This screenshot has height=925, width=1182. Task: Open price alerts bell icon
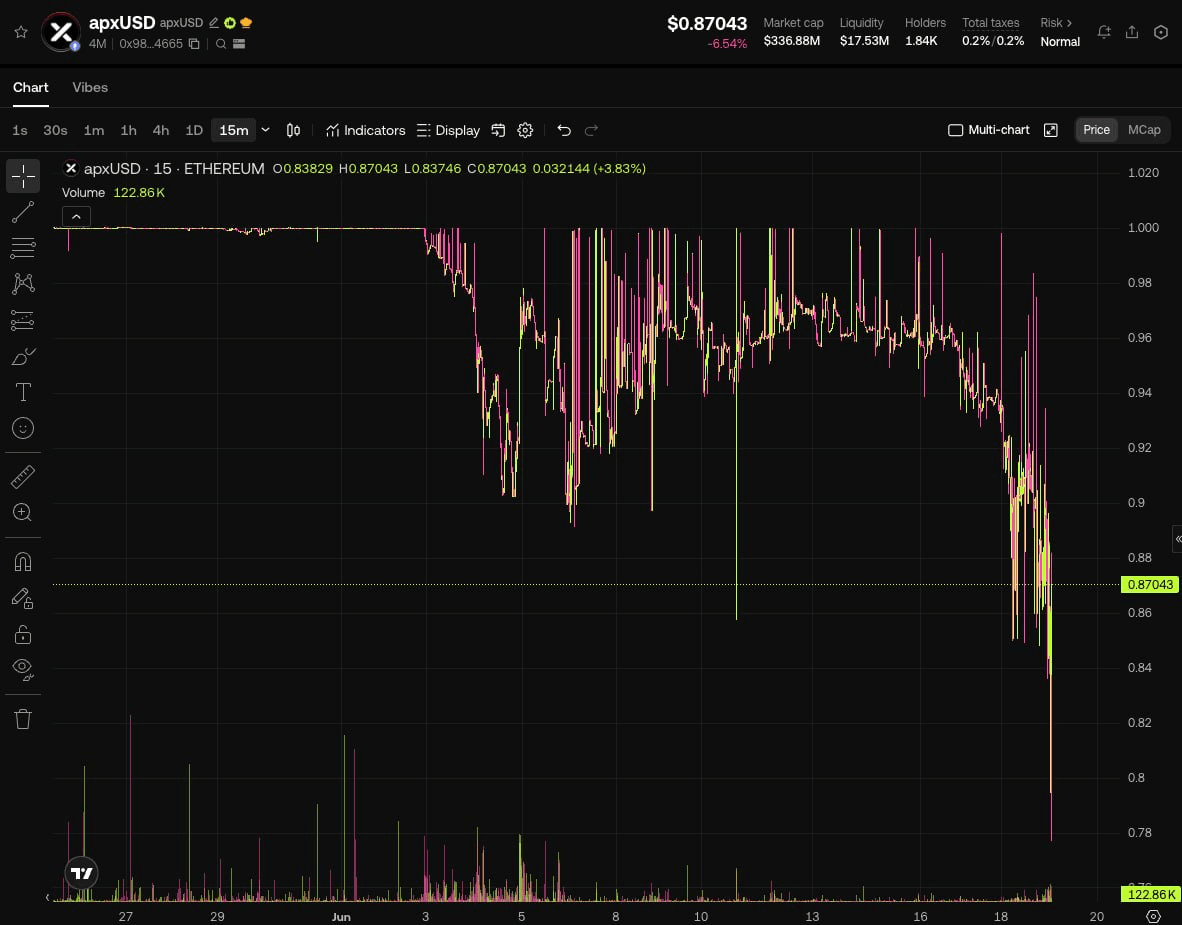tap(1104, 32)
